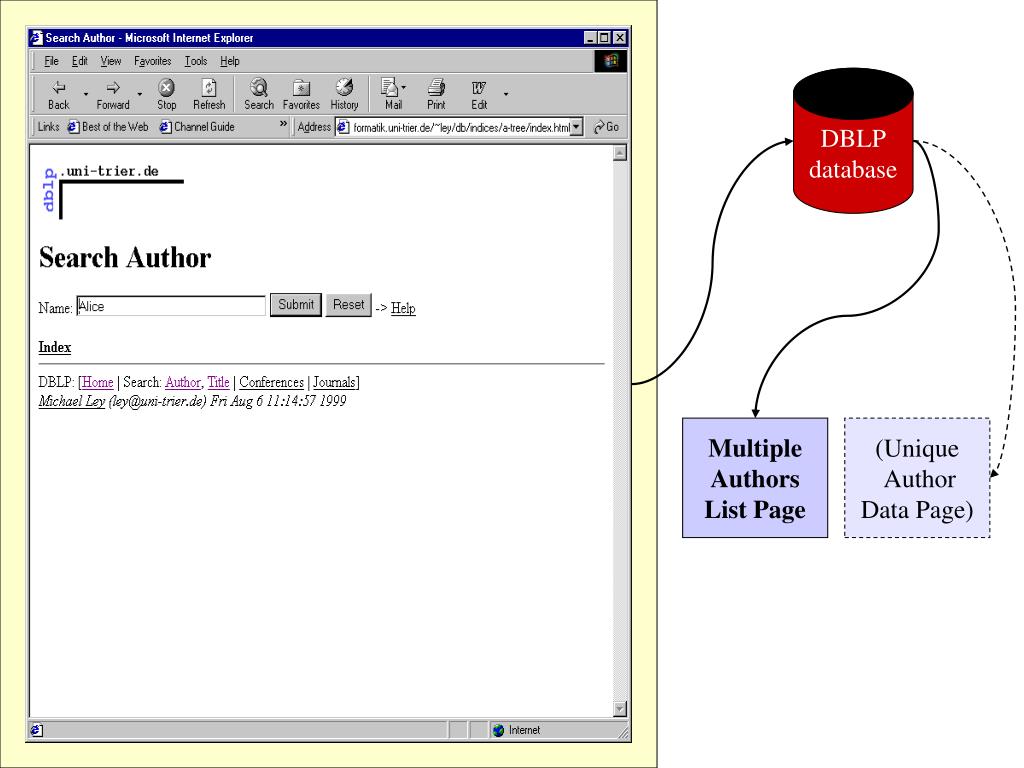
Task: Open the Favorites toolbar icon
Action: (x=301, y=94)
